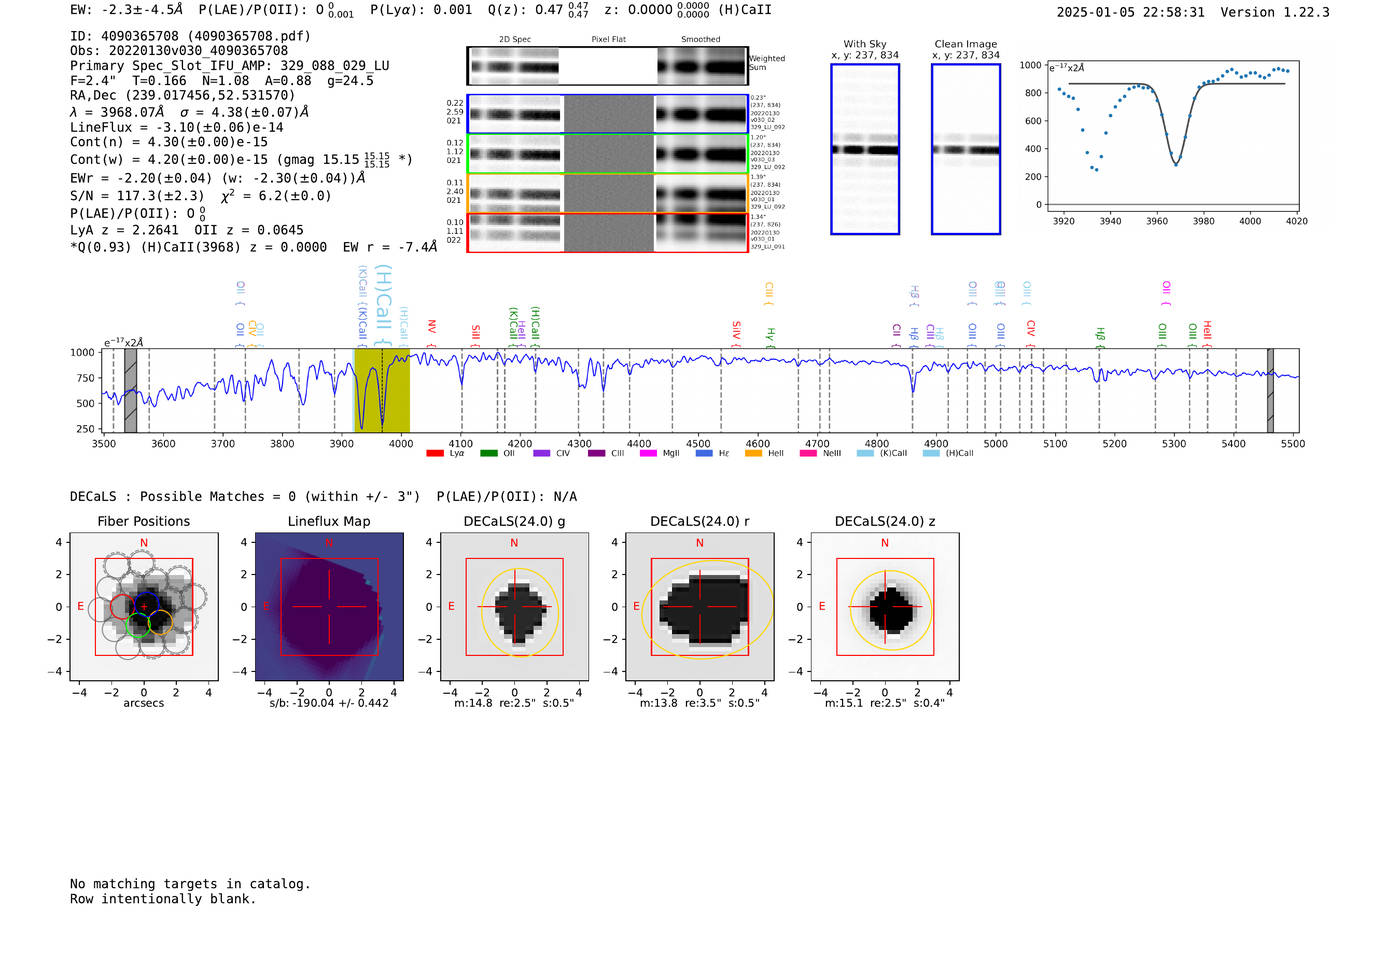Click the Smoothed column header
This screenshot has width=1400, height=953.
coord(701,40)
